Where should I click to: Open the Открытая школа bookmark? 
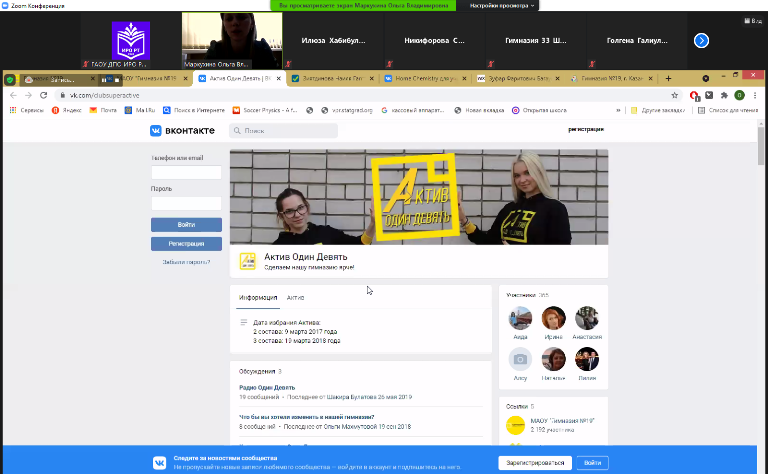(x=539, y=110)
